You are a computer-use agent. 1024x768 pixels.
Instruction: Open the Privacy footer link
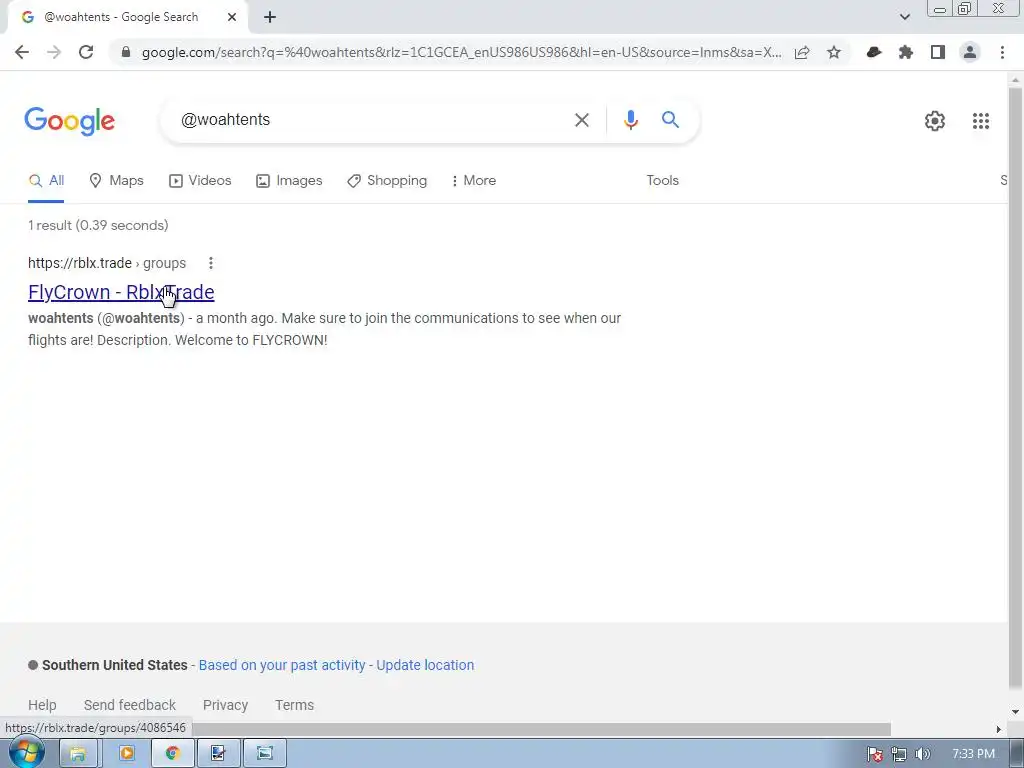(x=225, y=705)
